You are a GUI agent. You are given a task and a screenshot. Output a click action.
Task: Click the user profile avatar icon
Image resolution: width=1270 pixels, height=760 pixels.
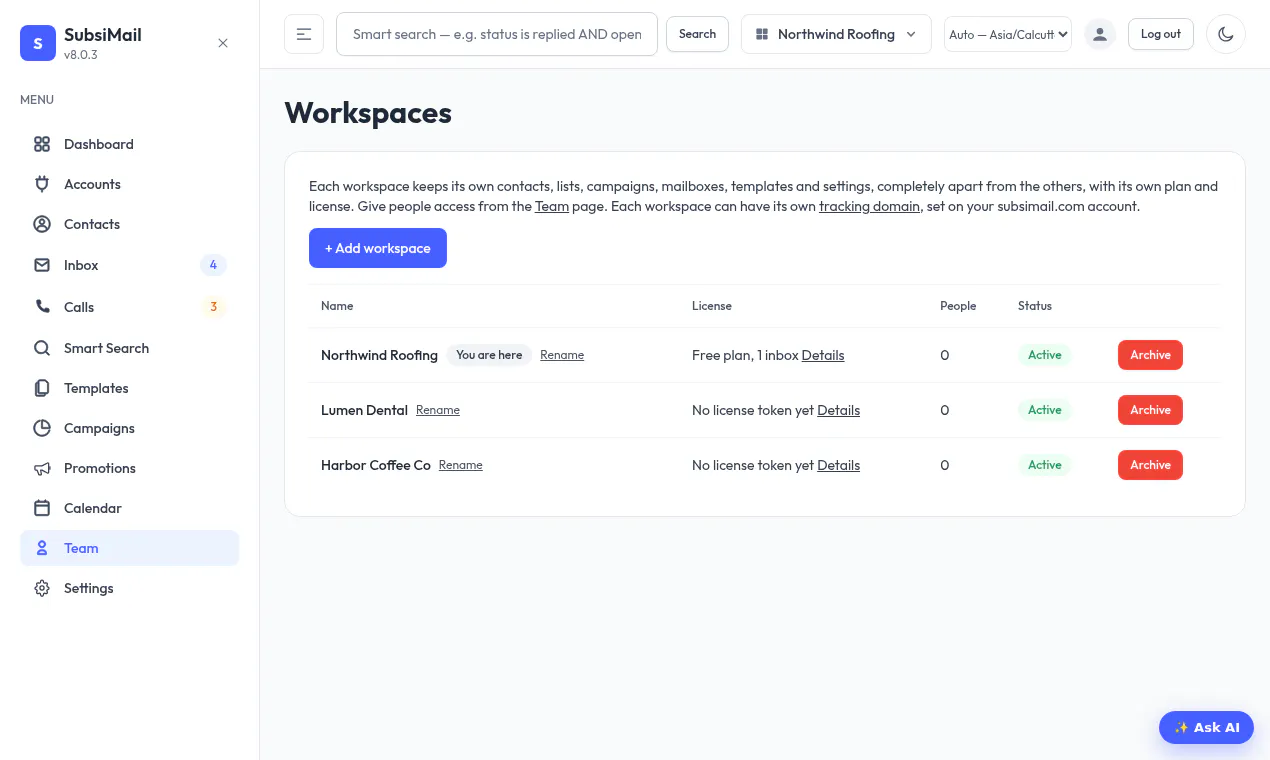pyautogui.click(x=1100, y=34)
